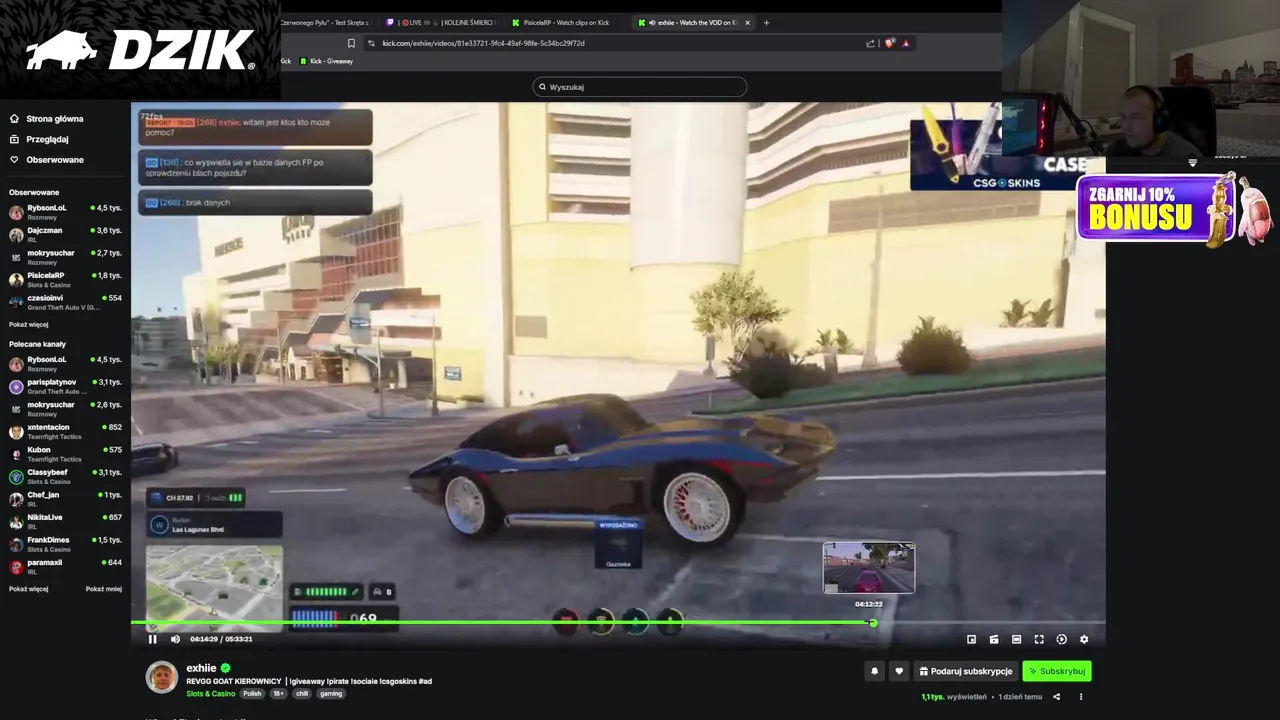The height and width of the screenshot is (720, 1280).
Task: Click the exhiie channel name
Action: click(201, 668)
